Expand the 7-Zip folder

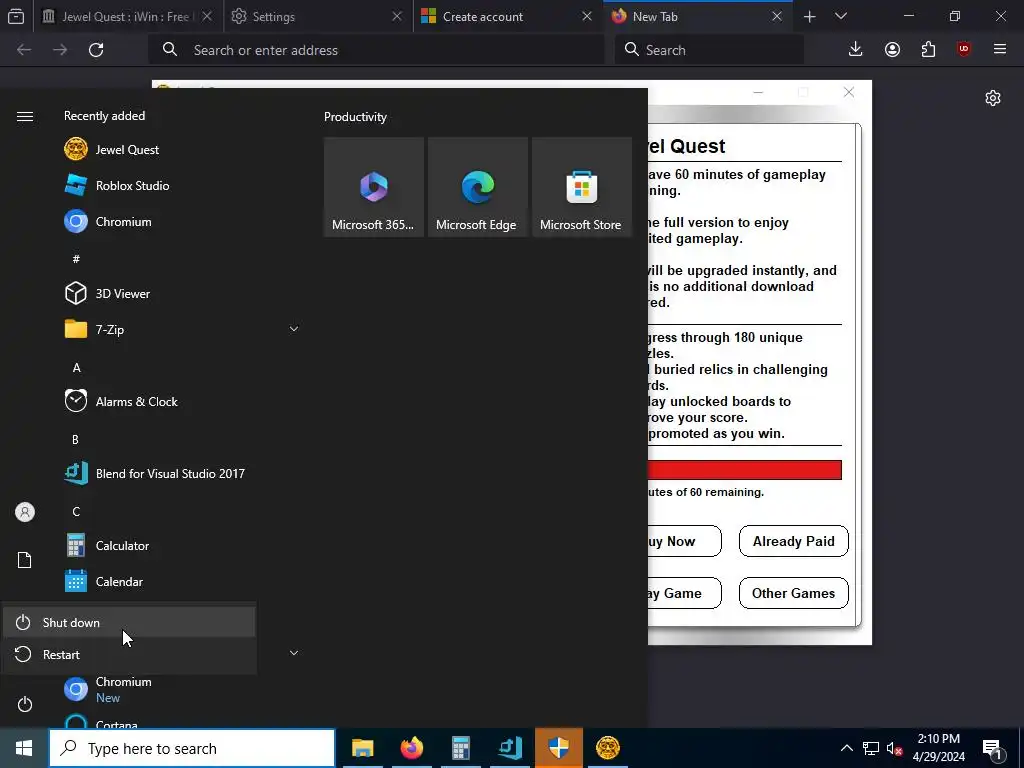(x=294, y=329)
